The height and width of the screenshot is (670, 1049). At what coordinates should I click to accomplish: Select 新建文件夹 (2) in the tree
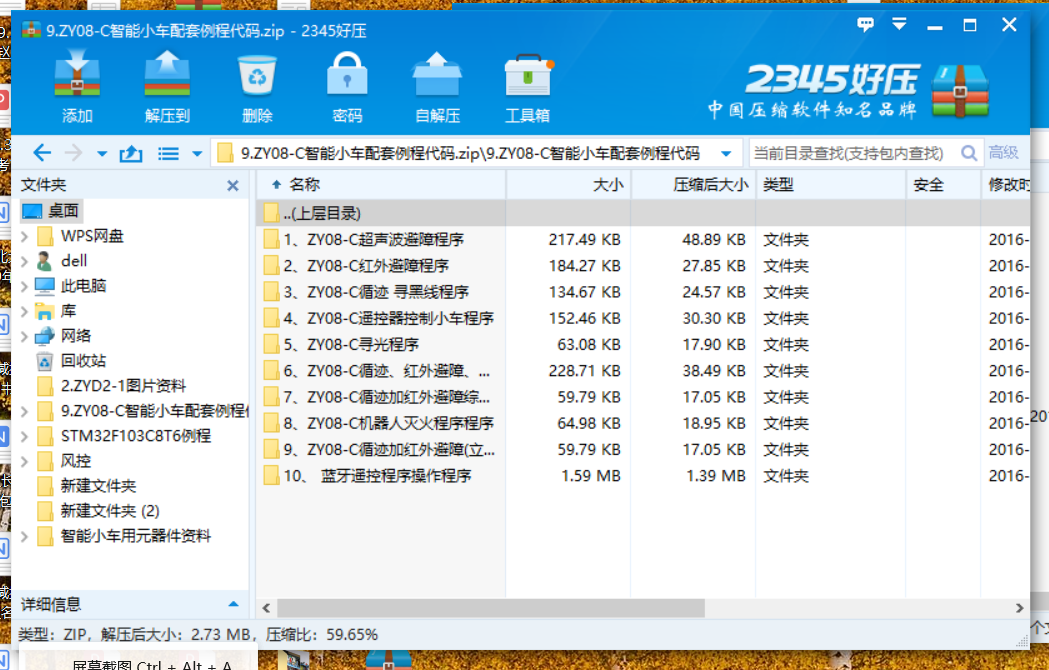click(x=110, y=511)
